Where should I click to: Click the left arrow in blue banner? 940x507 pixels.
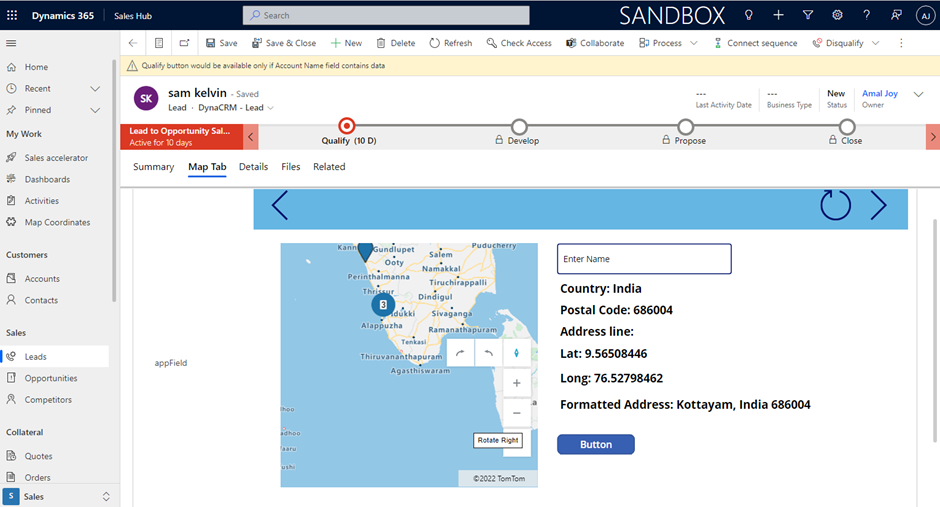coord(280,205)
